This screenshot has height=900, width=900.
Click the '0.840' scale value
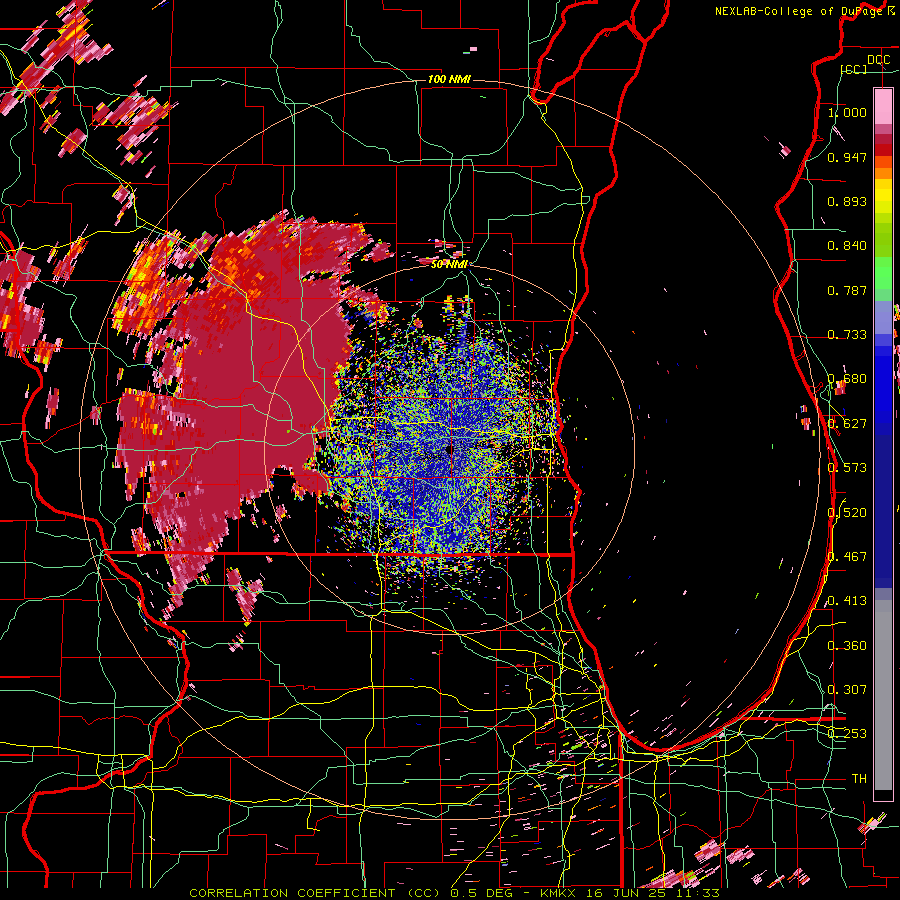(847, 246)
